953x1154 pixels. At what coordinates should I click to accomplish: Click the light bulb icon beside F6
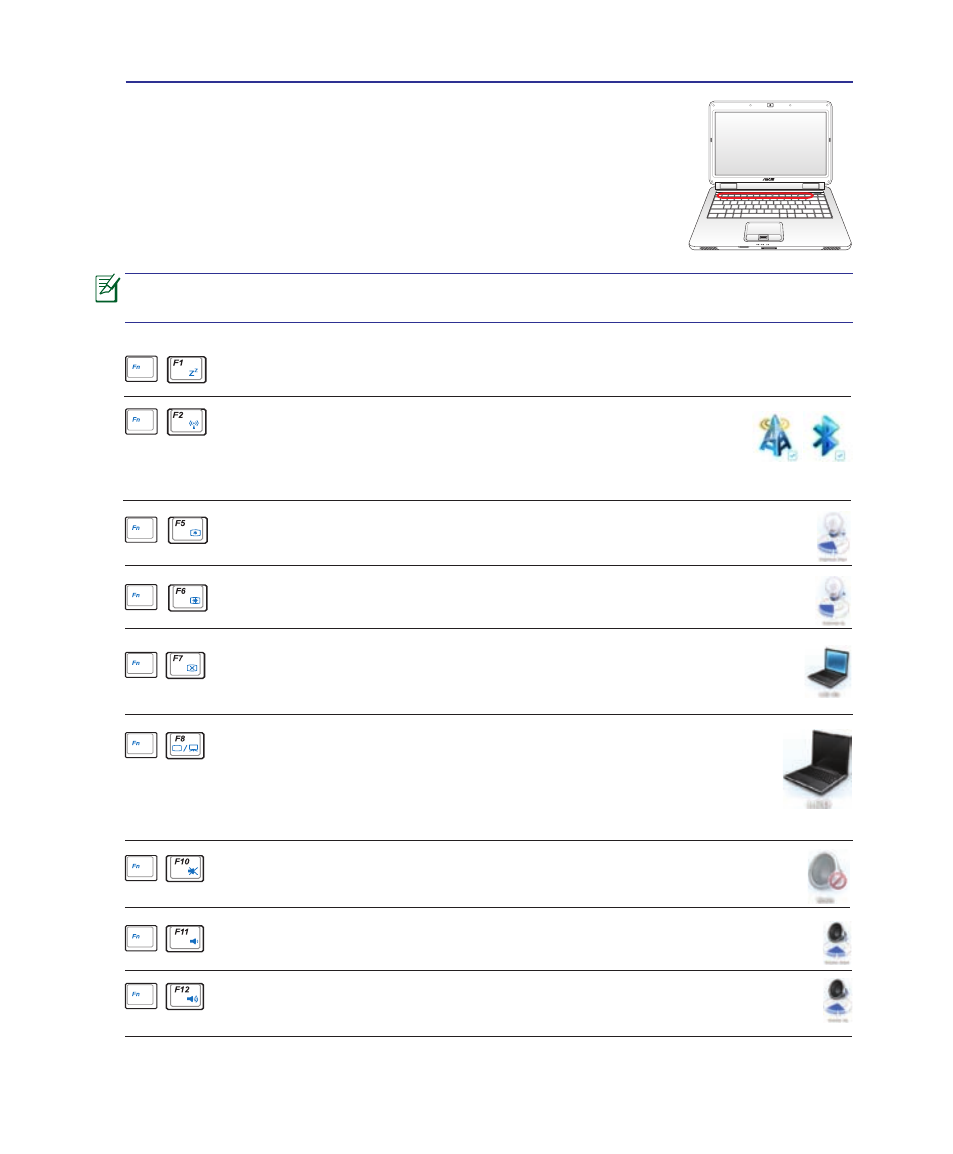pyautogui.click(x=833, y=601)
